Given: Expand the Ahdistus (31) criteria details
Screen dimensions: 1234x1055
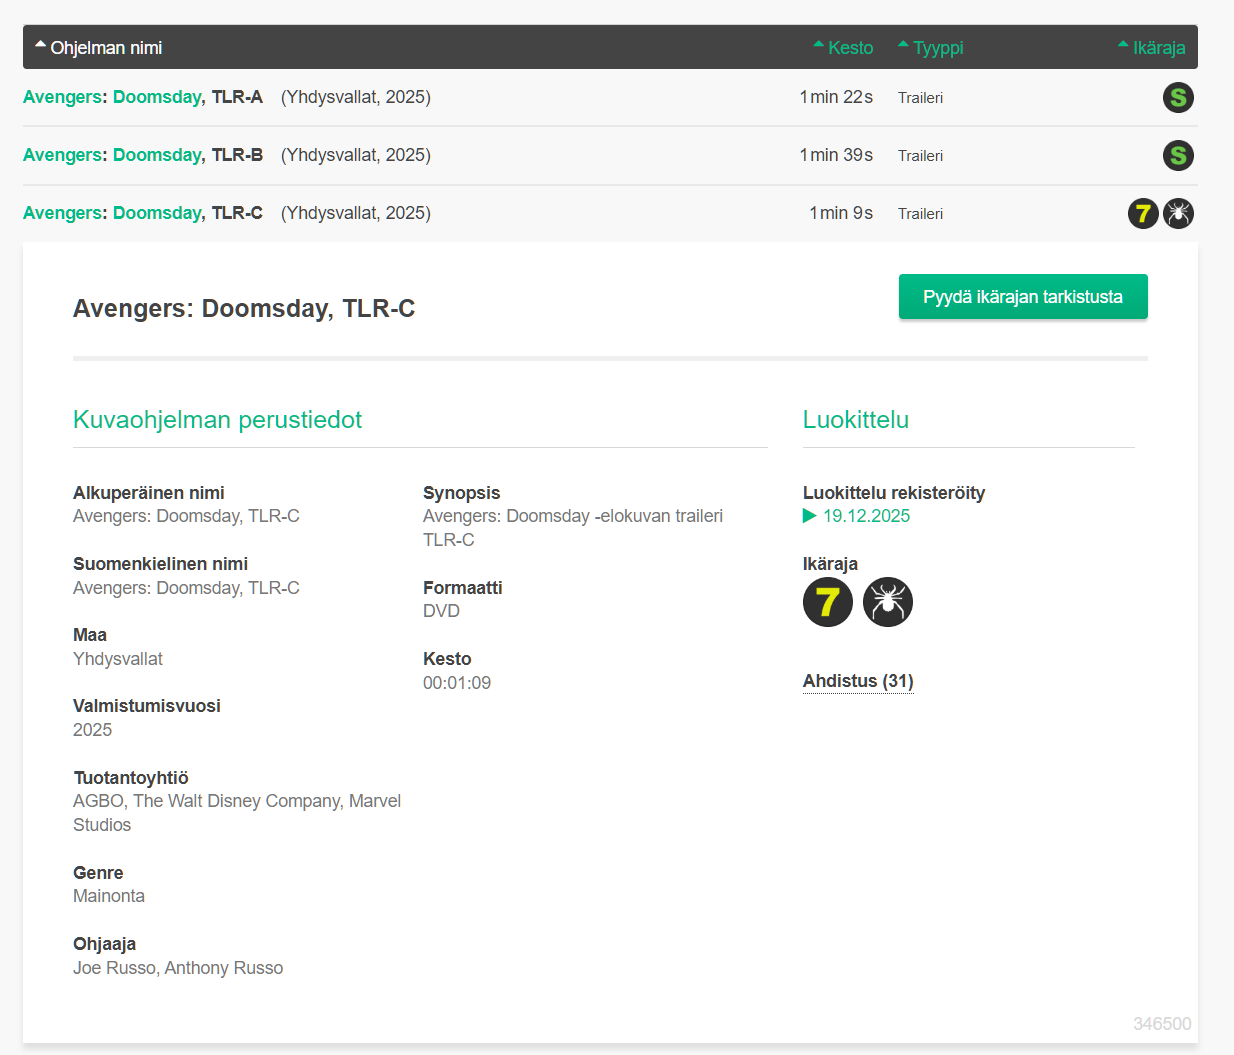Looking at the screenshot, I should coord(858,681).
